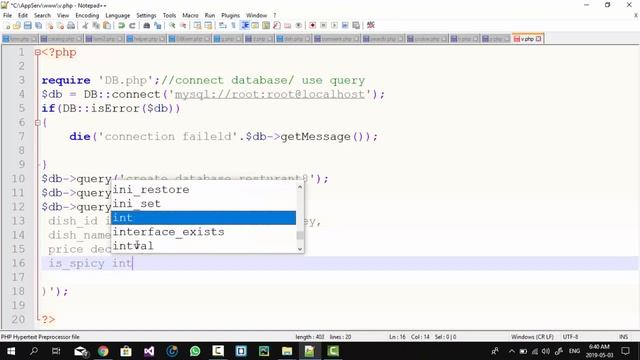The width and height of the screenshot is (640, 360).
Task: Open the Function List panel icon
Action: point(277,25)
